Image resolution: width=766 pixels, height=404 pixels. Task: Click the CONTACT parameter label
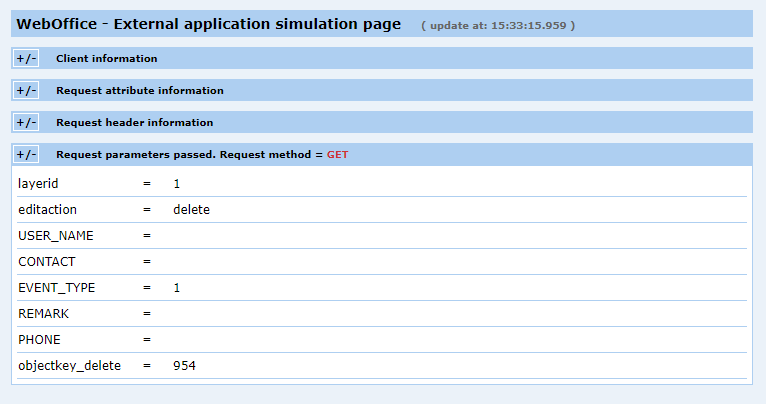(46, 262)
